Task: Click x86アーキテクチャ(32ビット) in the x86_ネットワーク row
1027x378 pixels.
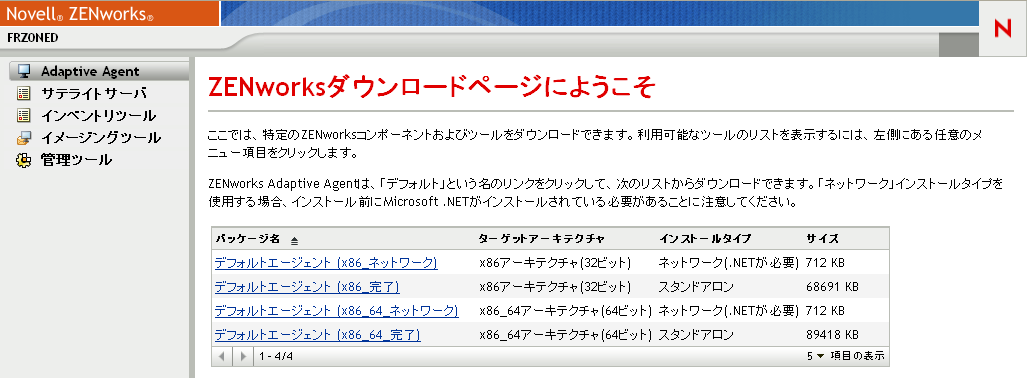Action: pos(555,263)
